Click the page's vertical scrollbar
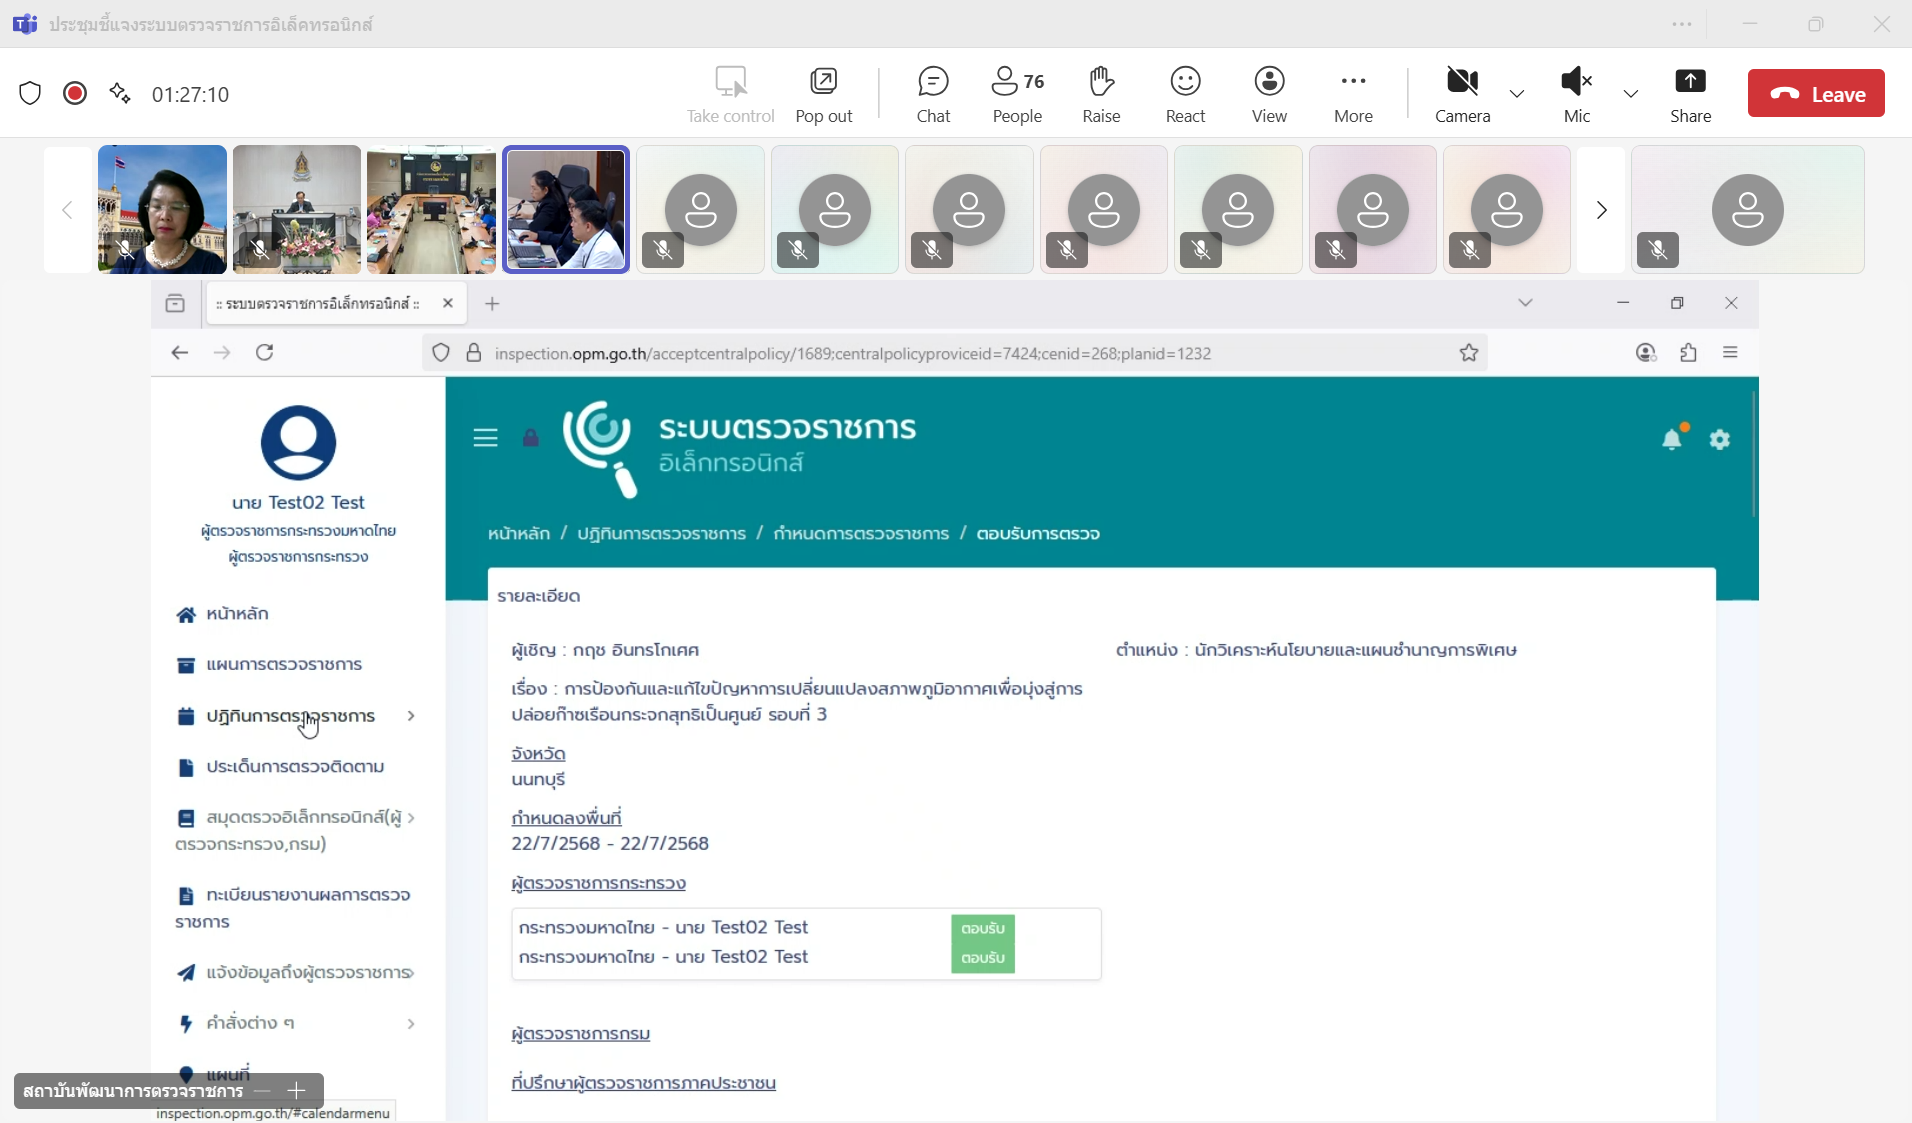1912x1123 pixels. [x=1753, y=455]
